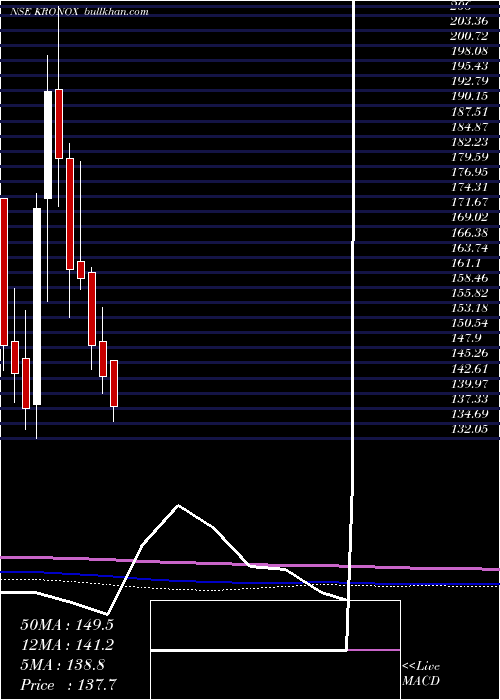Click the 155.82 price axis label

tap(471, 293)
